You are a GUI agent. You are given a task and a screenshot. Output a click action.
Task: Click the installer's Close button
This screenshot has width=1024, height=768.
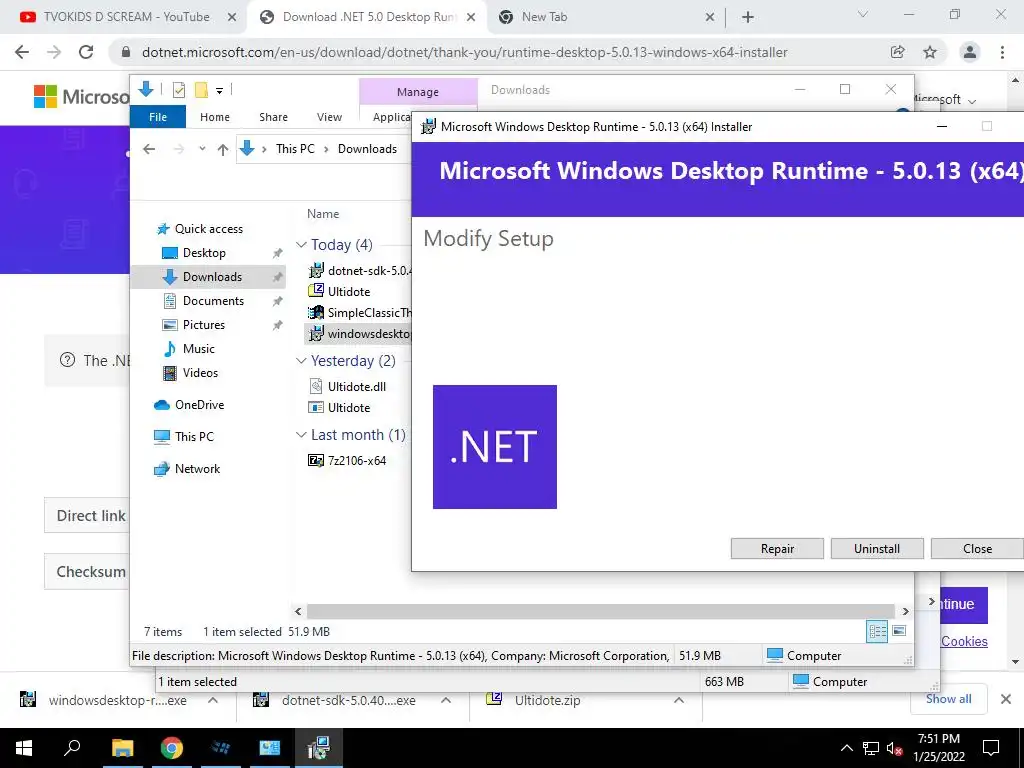pyautogui.click(x=977, y=549)
